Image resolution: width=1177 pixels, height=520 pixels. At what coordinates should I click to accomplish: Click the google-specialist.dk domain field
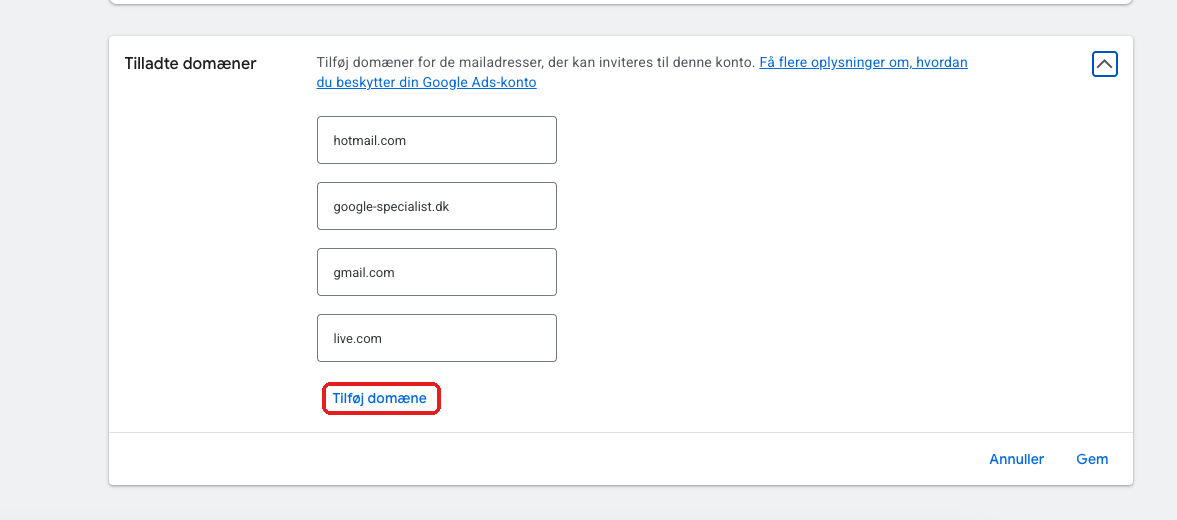[437, 206]
